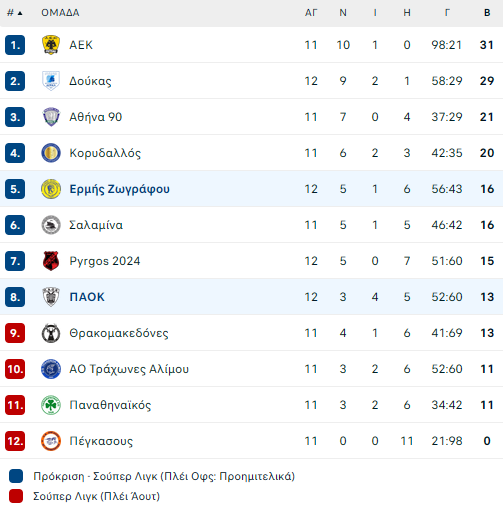503x505 pixels.
Task: Sort standings by the ΑΓ games column
Action: pos(311,13)
